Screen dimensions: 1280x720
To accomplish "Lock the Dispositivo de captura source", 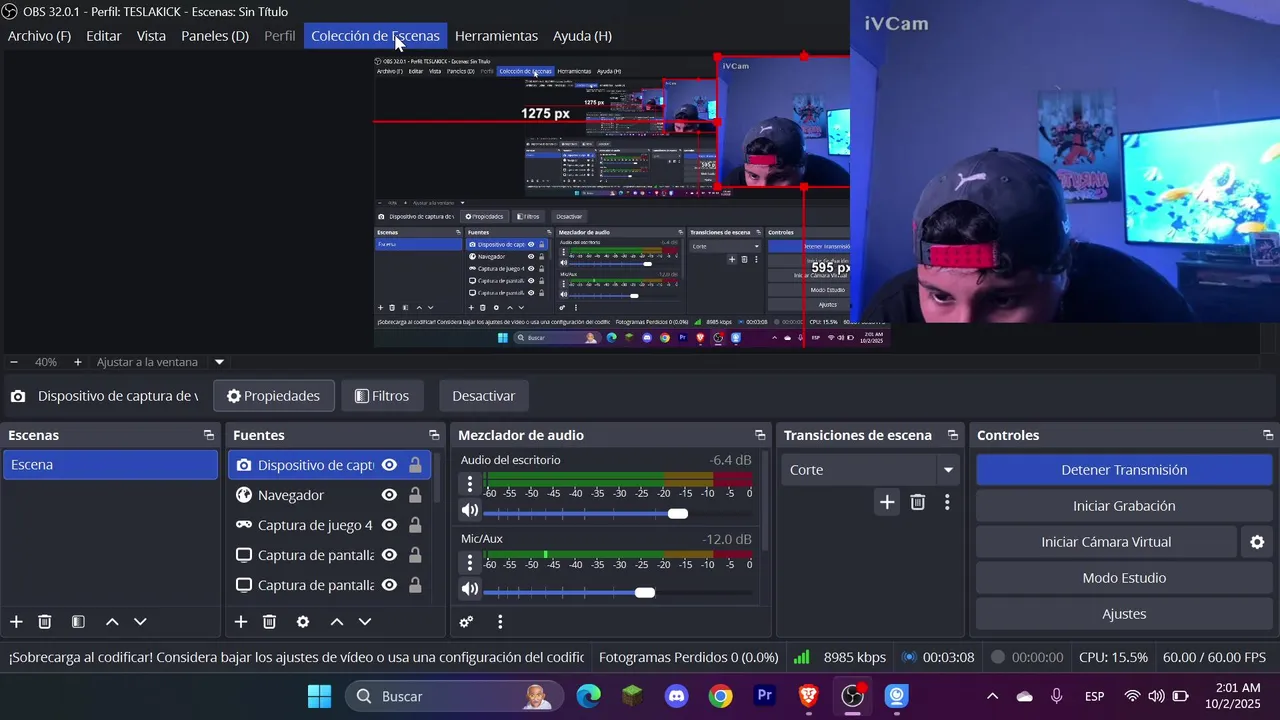I will [x=415, y=465].
